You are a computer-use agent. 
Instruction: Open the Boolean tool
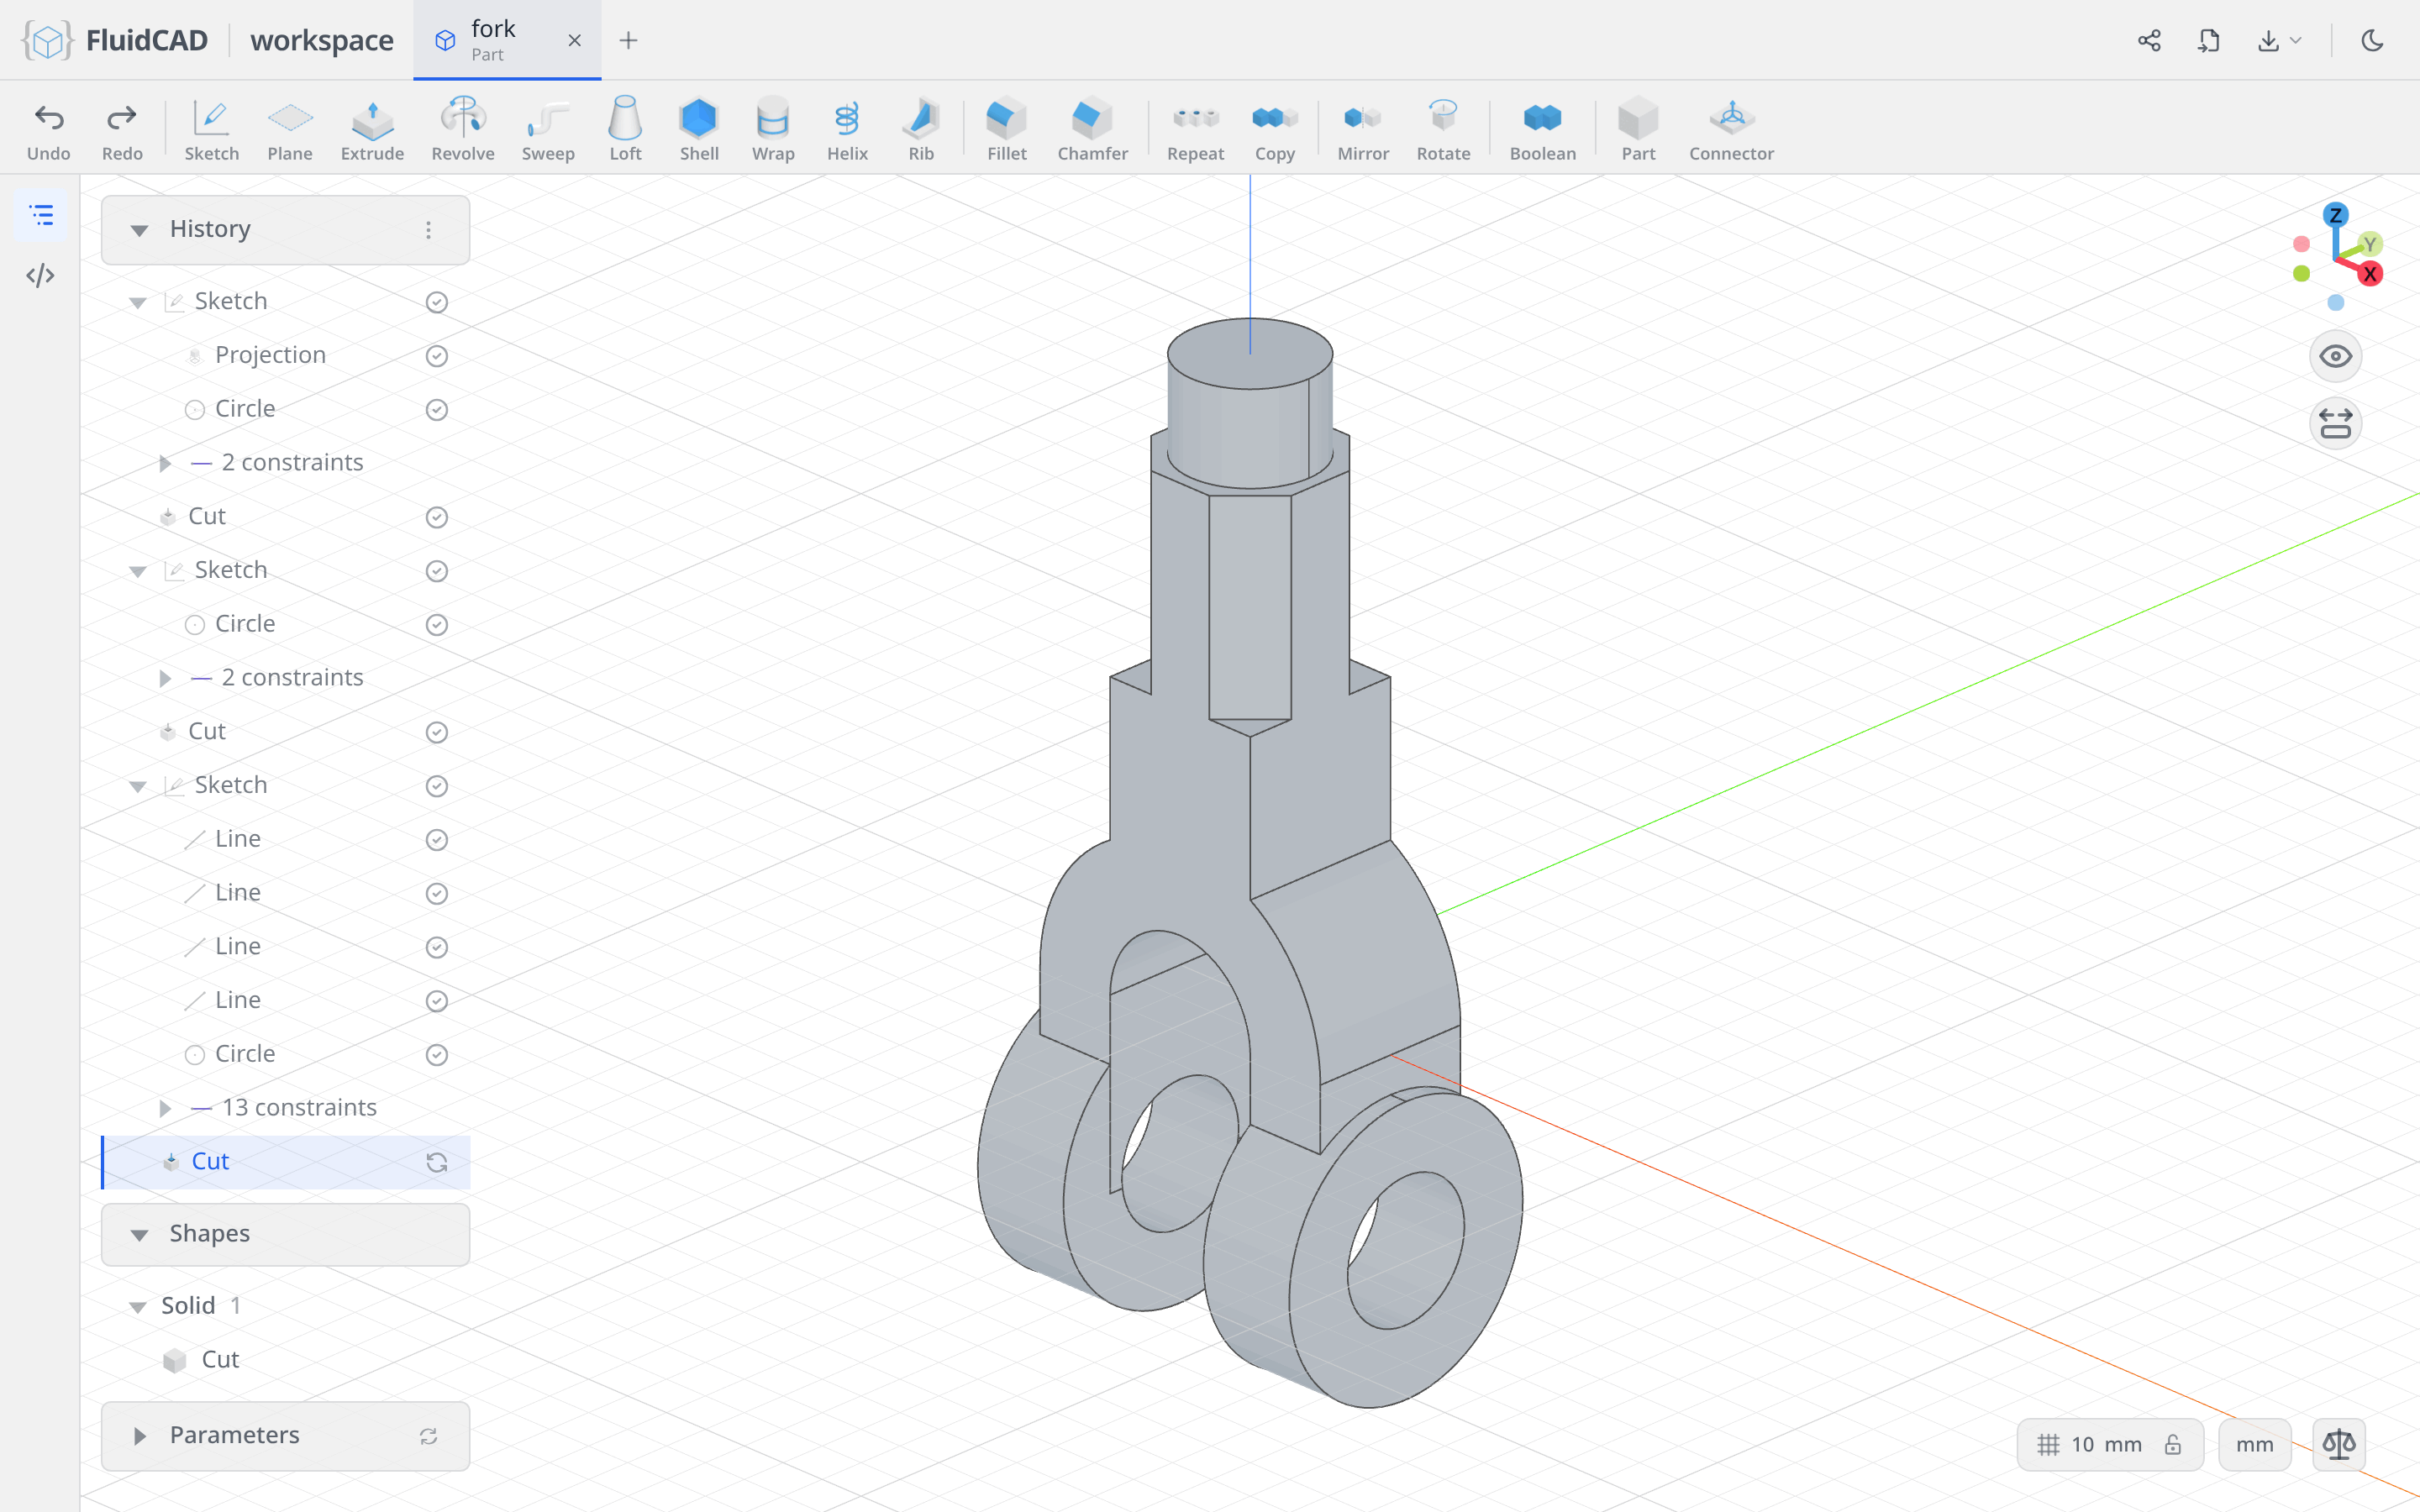[1542, 130]
